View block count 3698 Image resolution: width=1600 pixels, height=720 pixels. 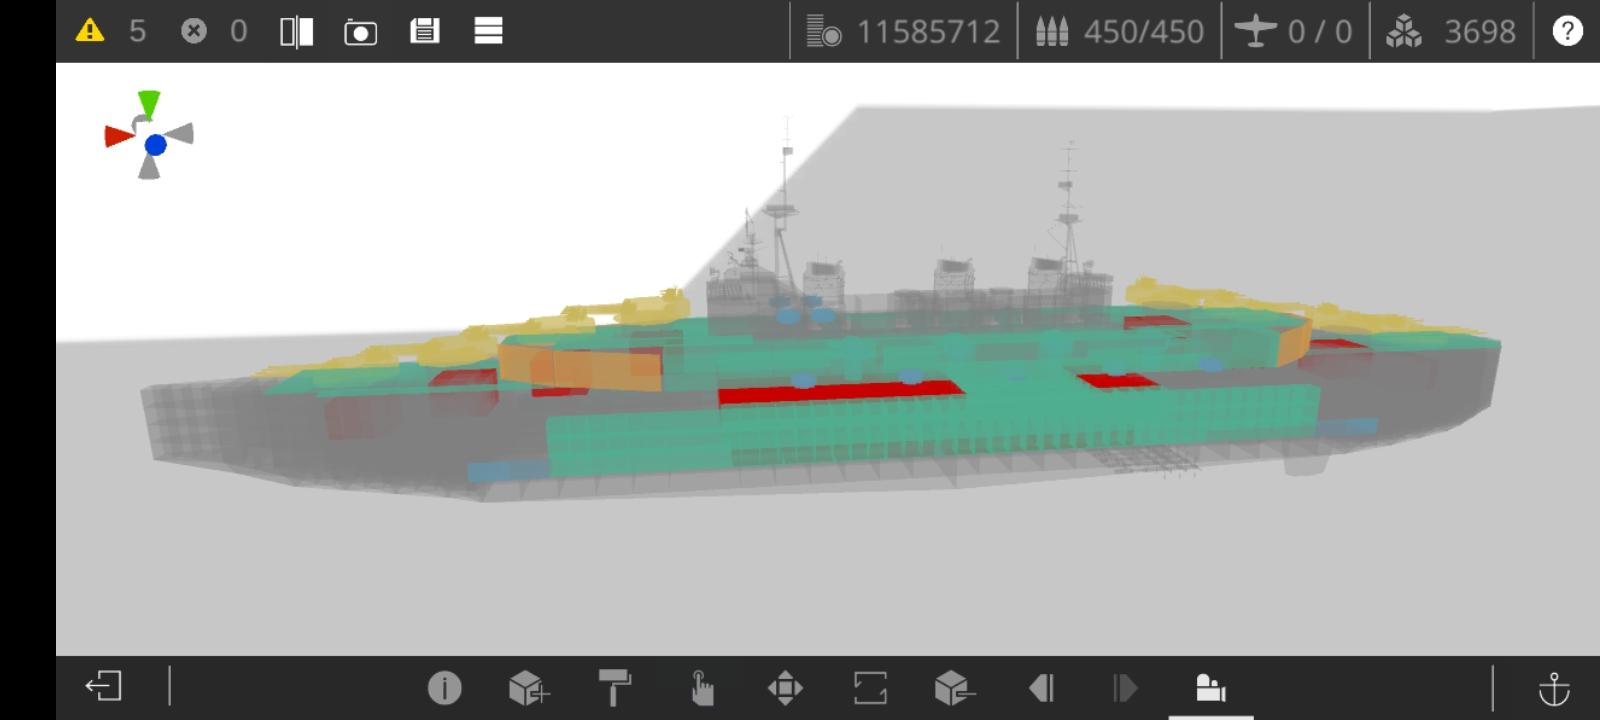[1480, 32]
